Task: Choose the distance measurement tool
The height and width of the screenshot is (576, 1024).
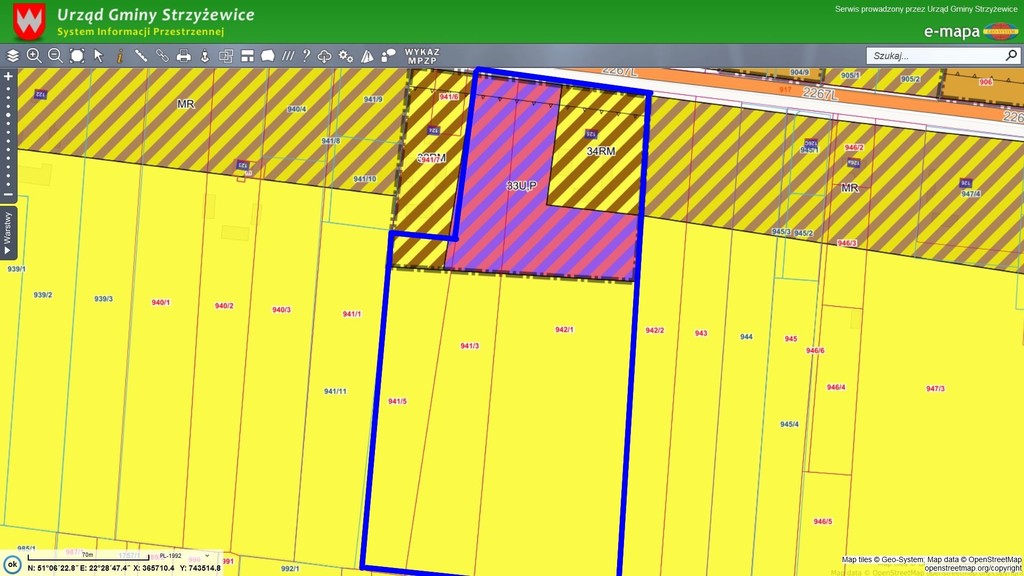Action: (141, 56)
